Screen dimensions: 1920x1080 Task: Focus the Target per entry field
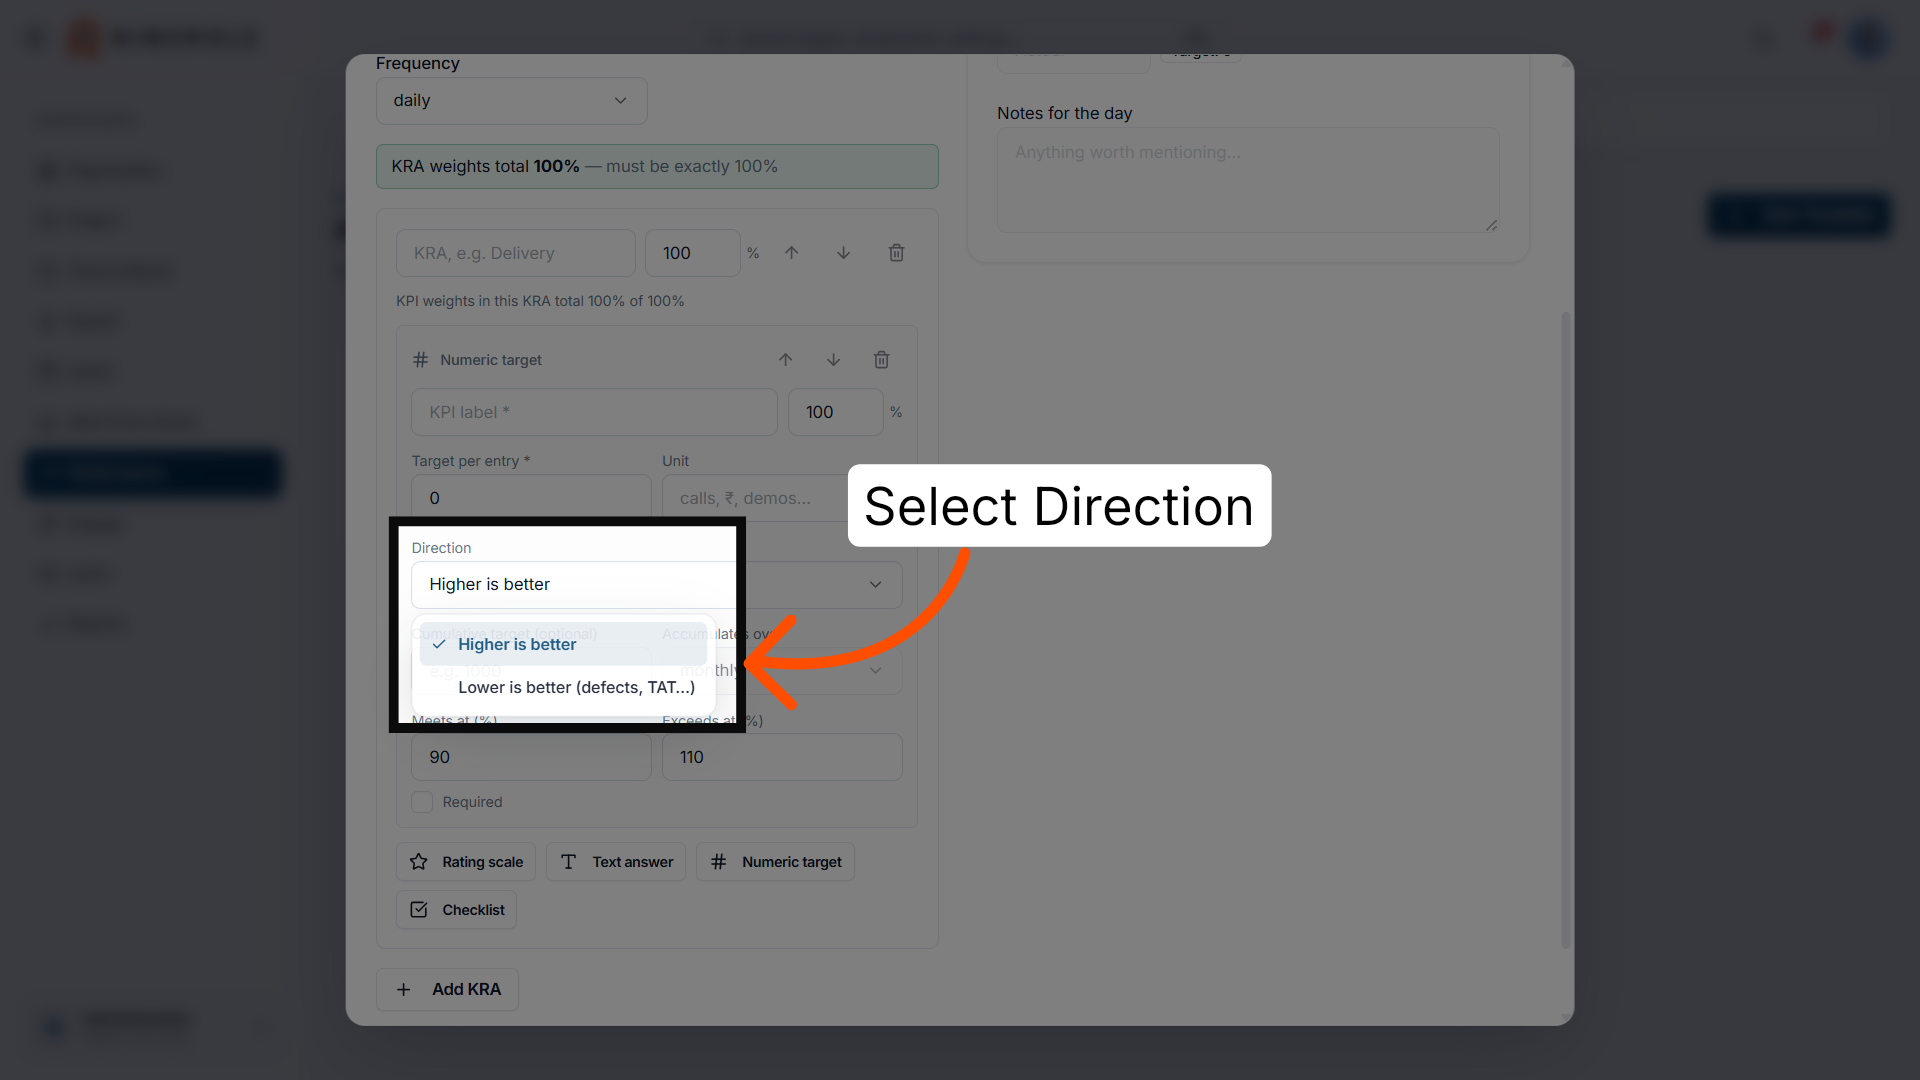click(531, 498)
